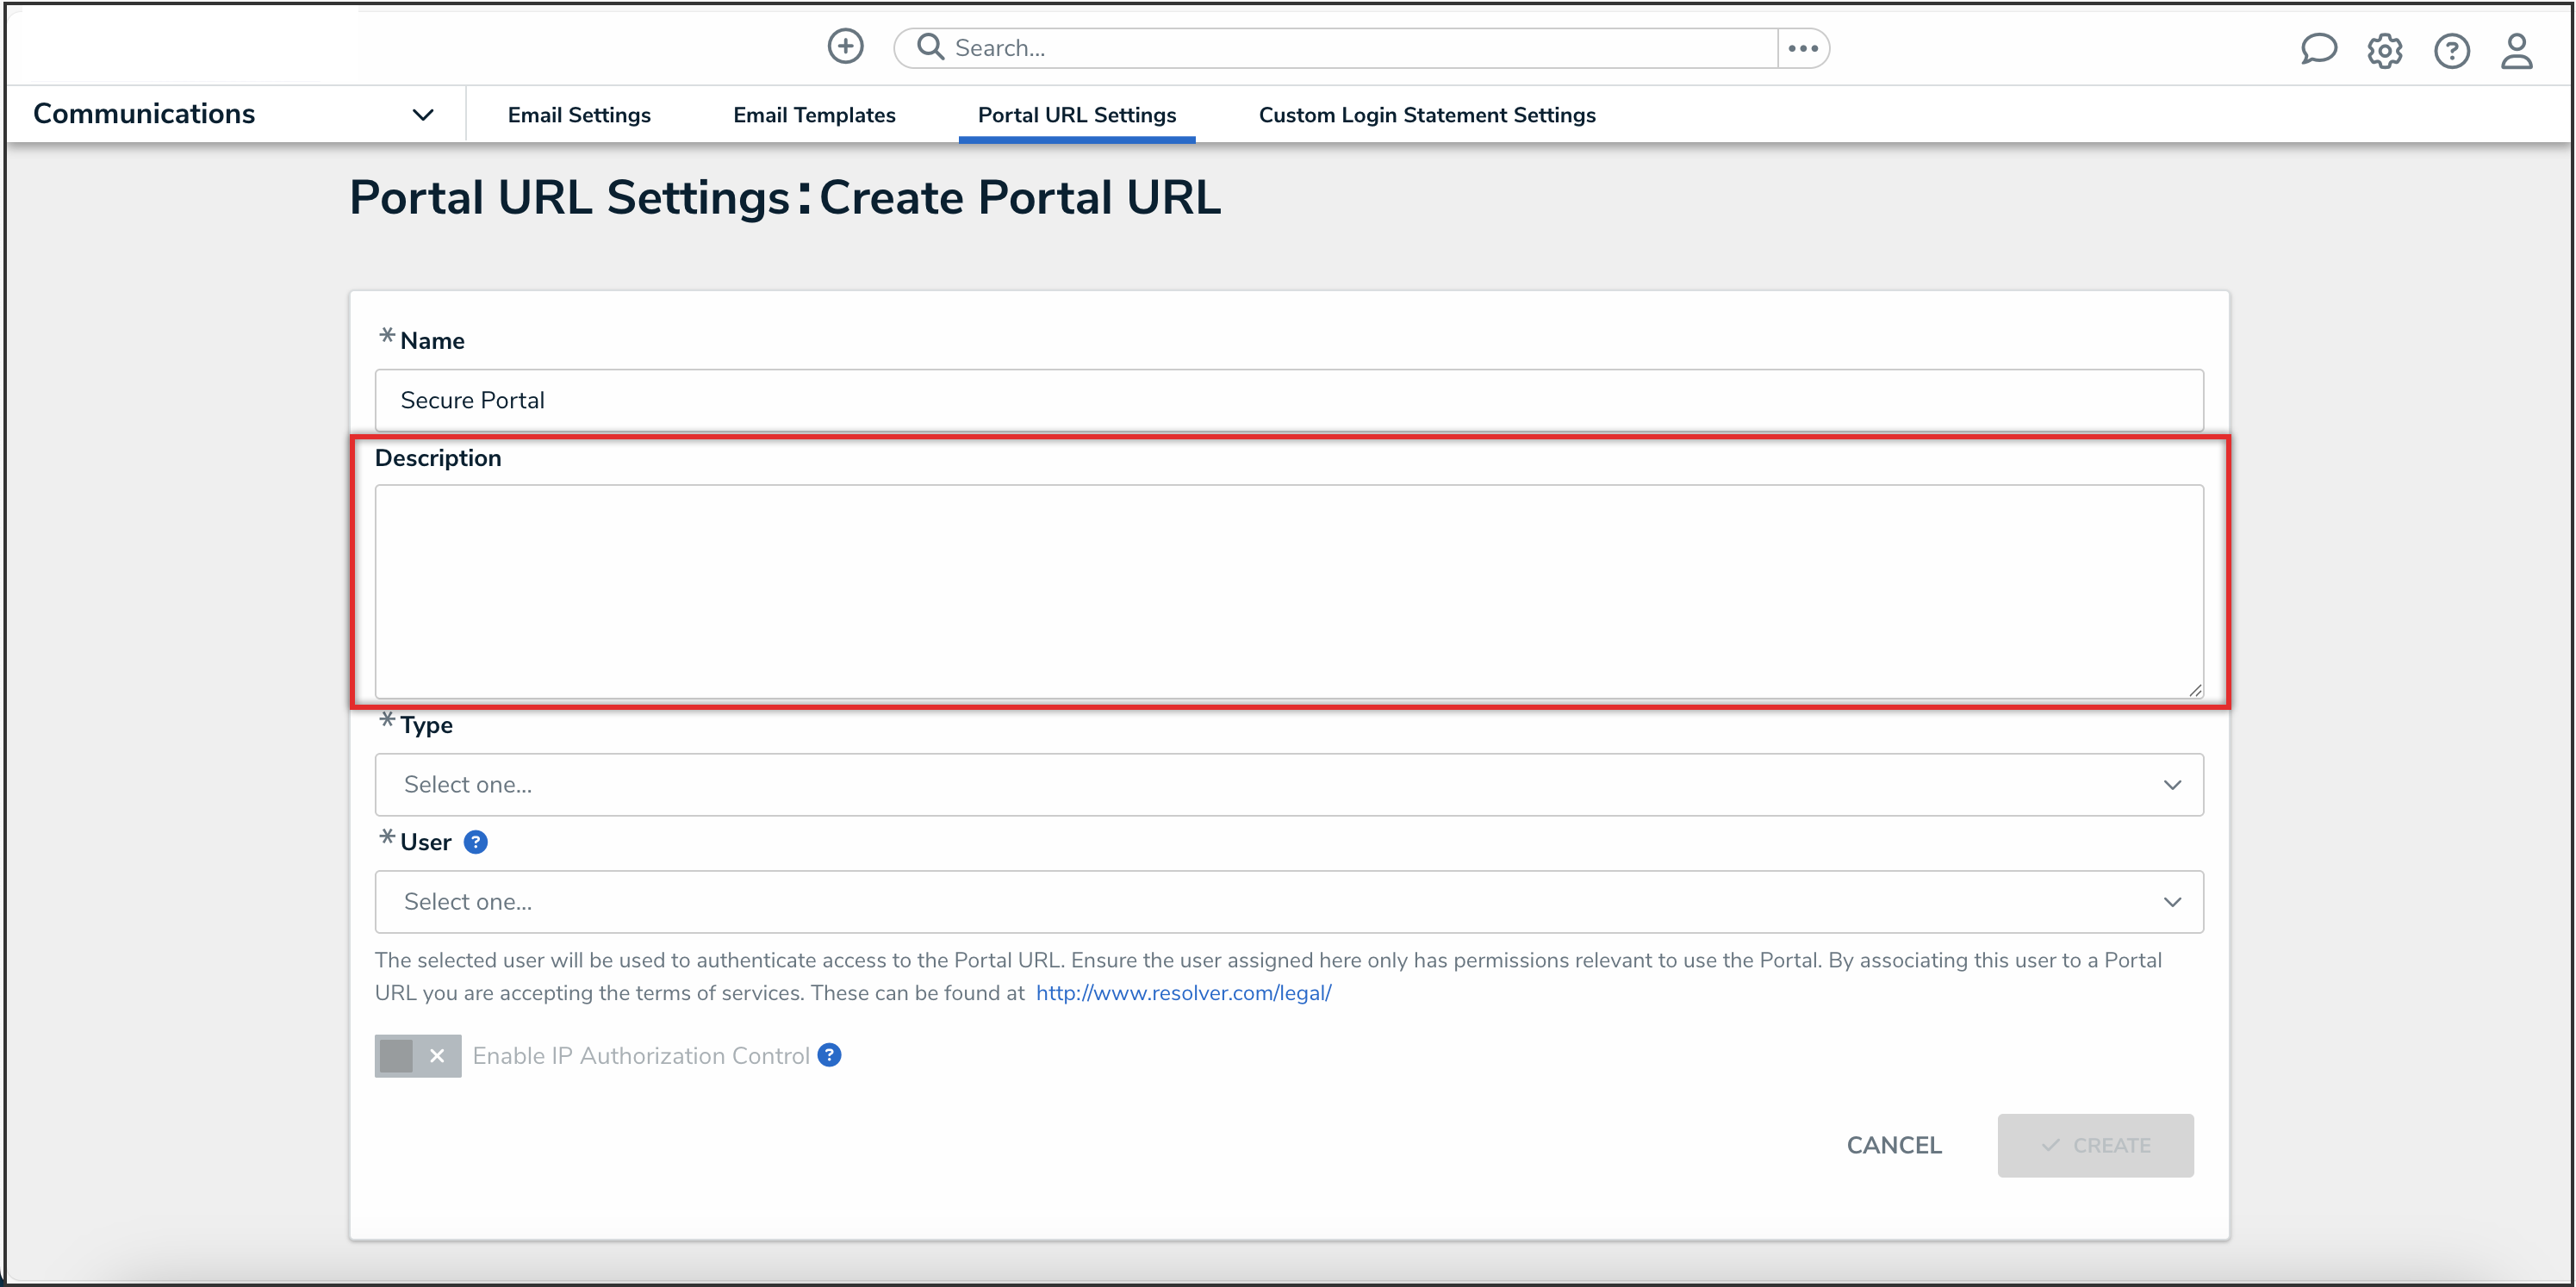2576x1287 pixels.
Task: Switch to Email Templates tab
Action: click(x=814, y=115)
